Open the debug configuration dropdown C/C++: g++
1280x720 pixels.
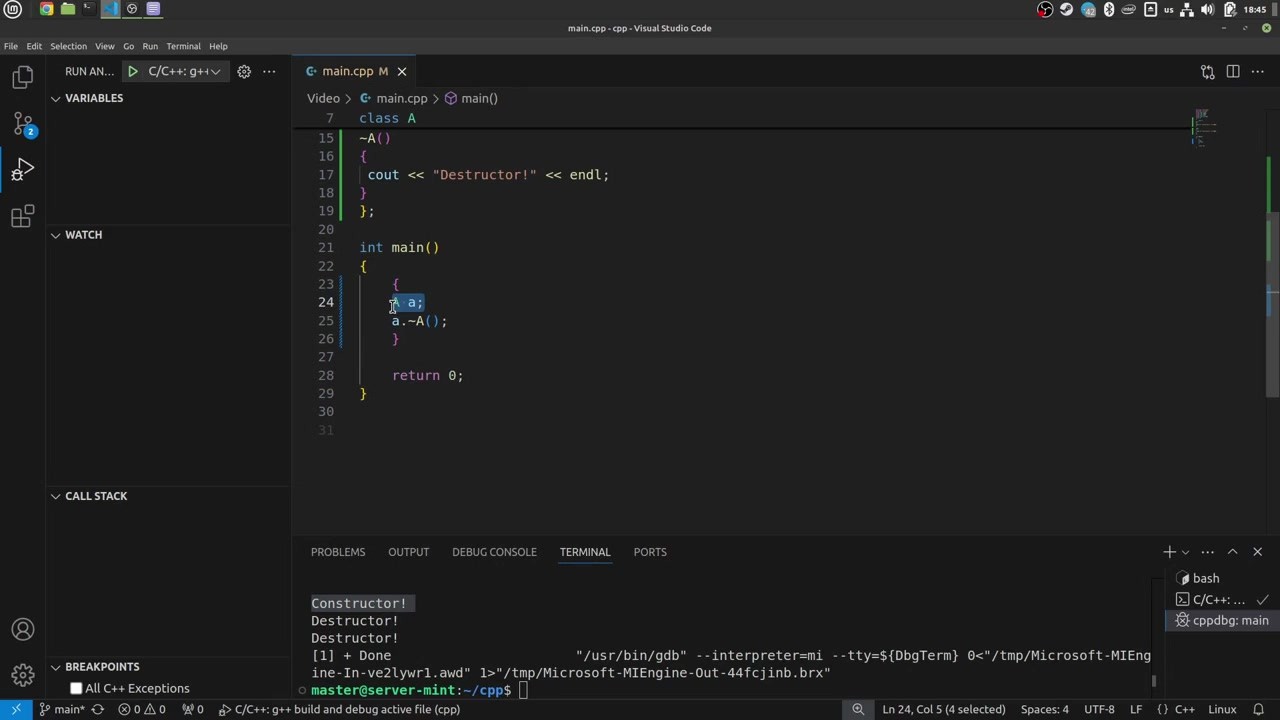click(184, 71)
